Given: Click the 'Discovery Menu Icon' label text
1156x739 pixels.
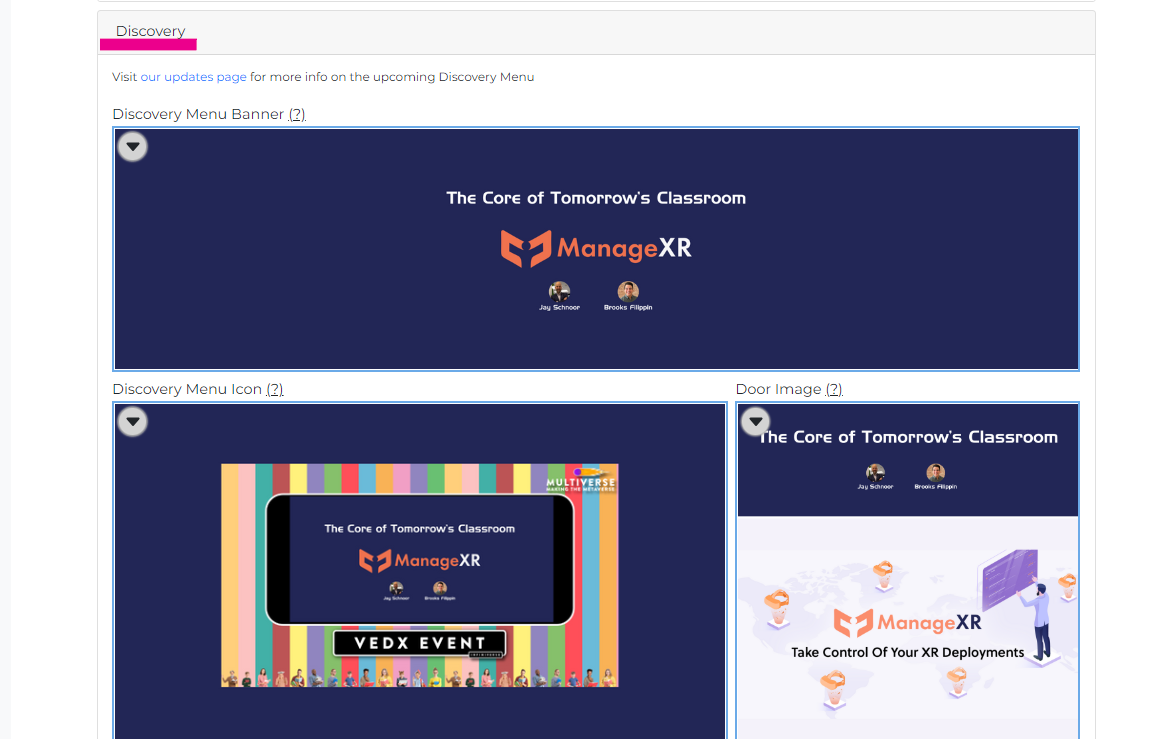Looking at the screenshot, I should (x=187, y=389).
